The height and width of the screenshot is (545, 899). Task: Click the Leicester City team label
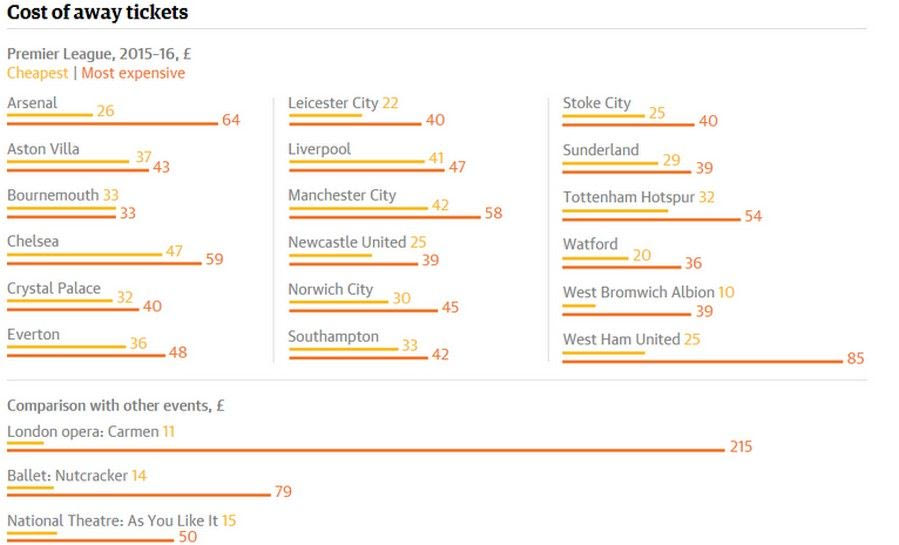[332, 103]
